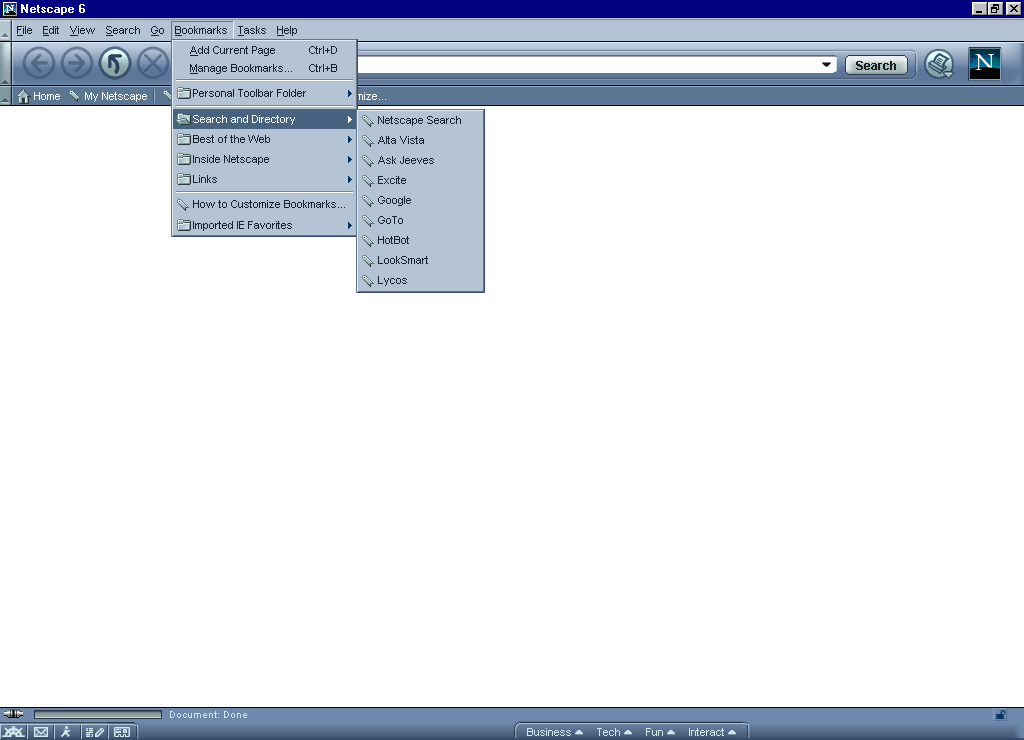Expand the Fun menu in the taskbar
1024x740 pixels.
(660, 732)
